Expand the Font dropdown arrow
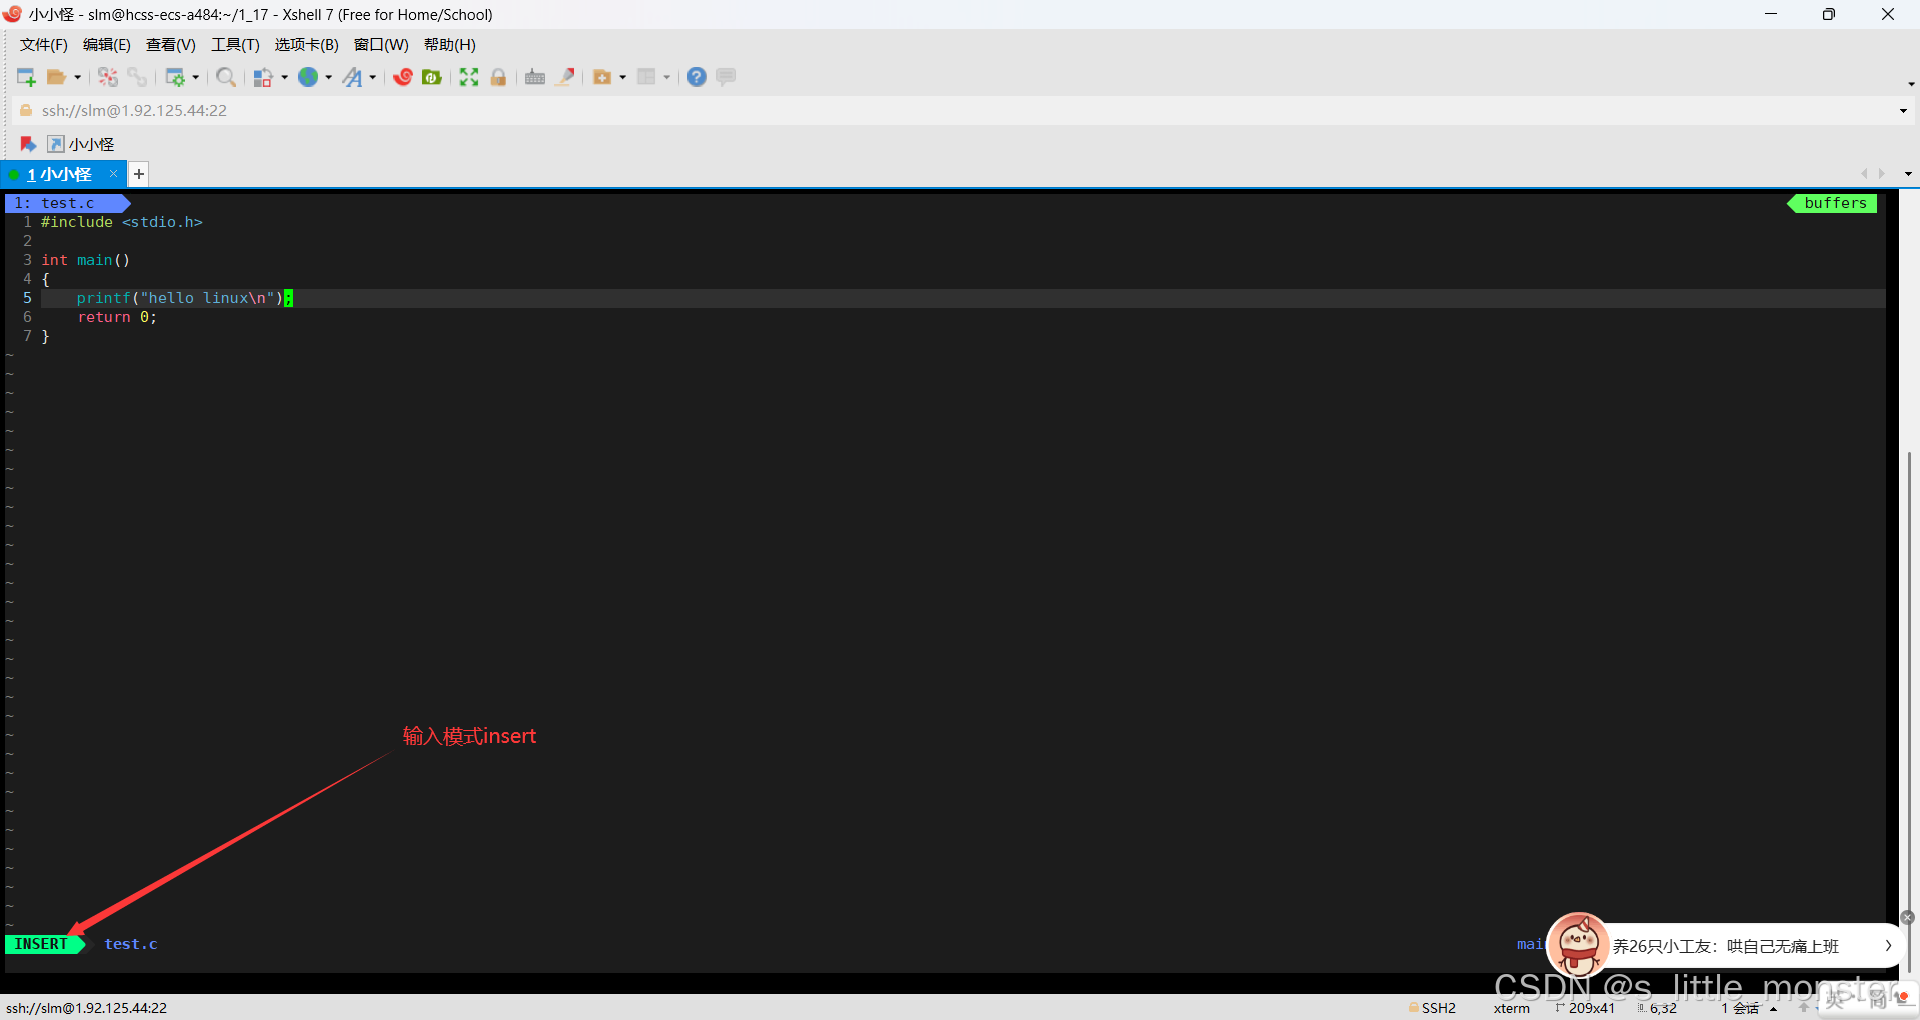 (372, 77)
